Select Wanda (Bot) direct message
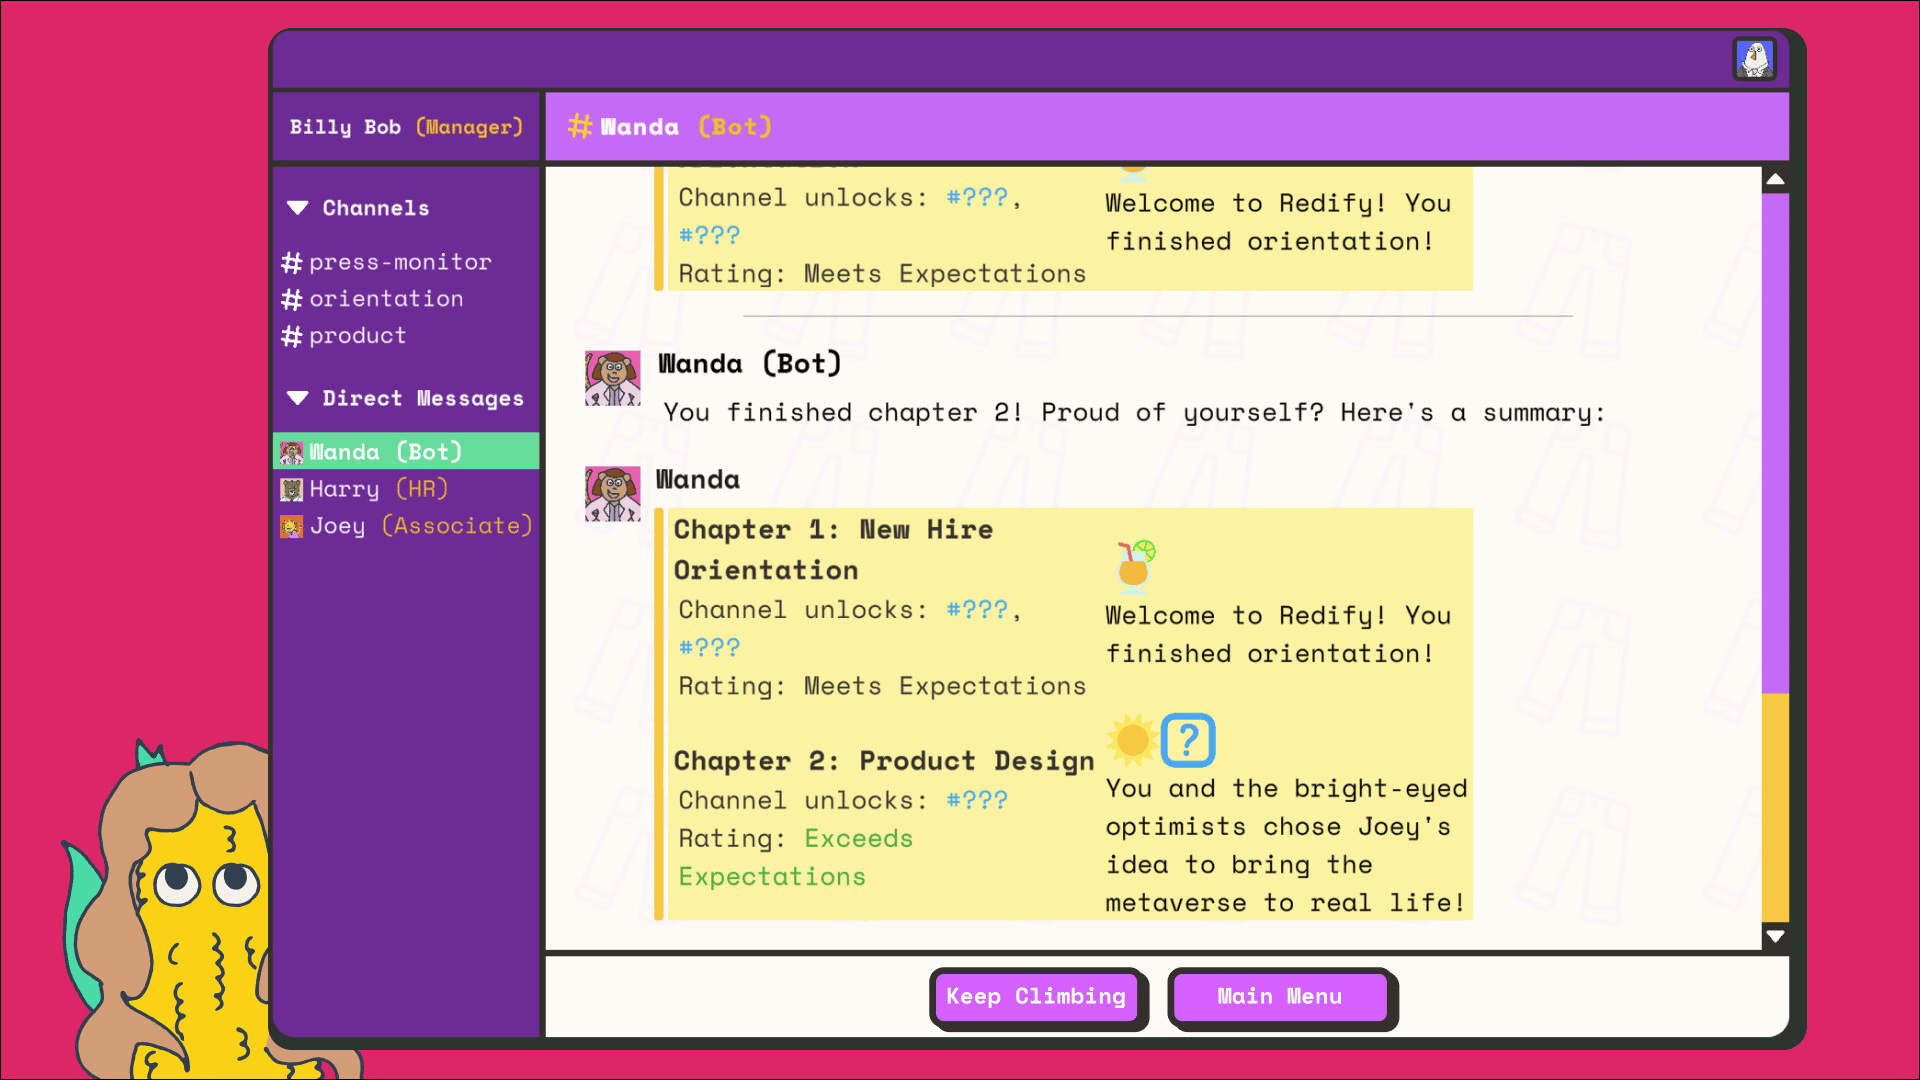 pyautogui.click(x=385, y=452)
